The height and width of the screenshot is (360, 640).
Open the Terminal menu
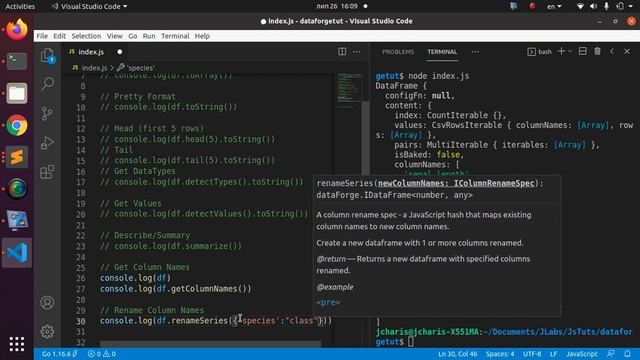tap(175, 36)
